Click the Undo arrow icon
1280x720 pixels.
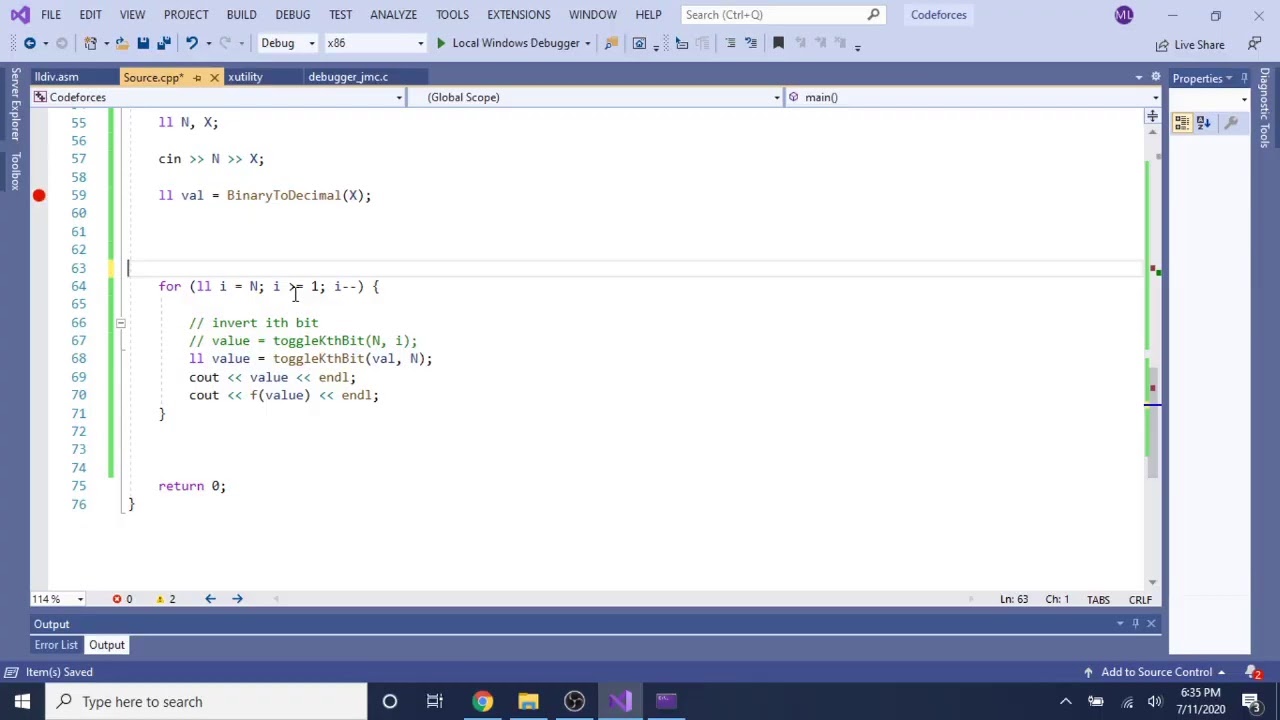pyautogui.click(x=191, y=43)
